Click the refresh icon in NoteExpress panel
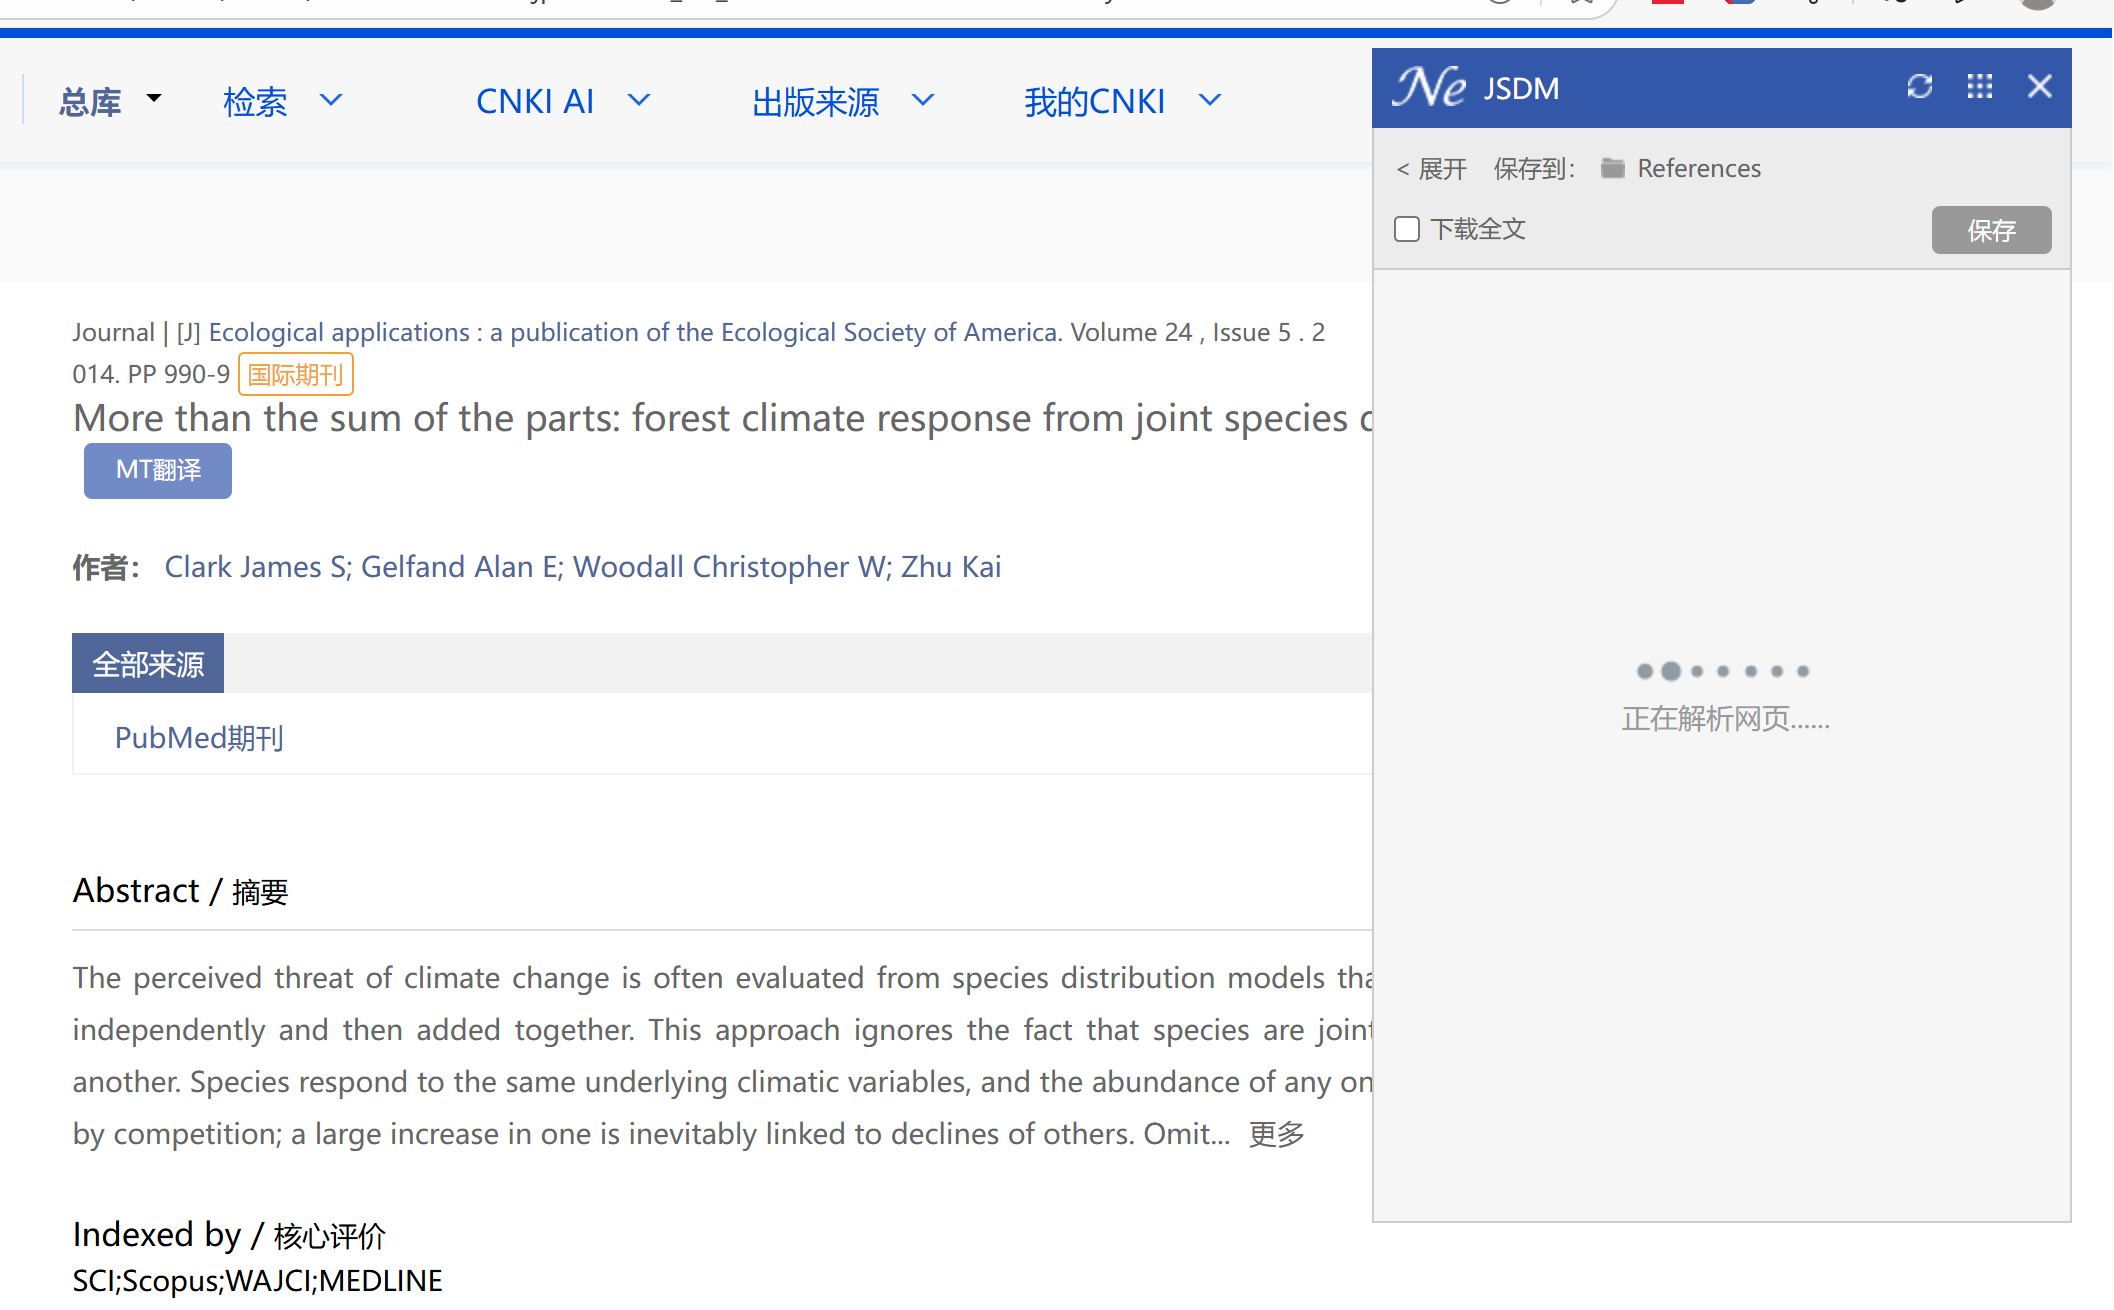2114x1310 pixels. 1919,87
